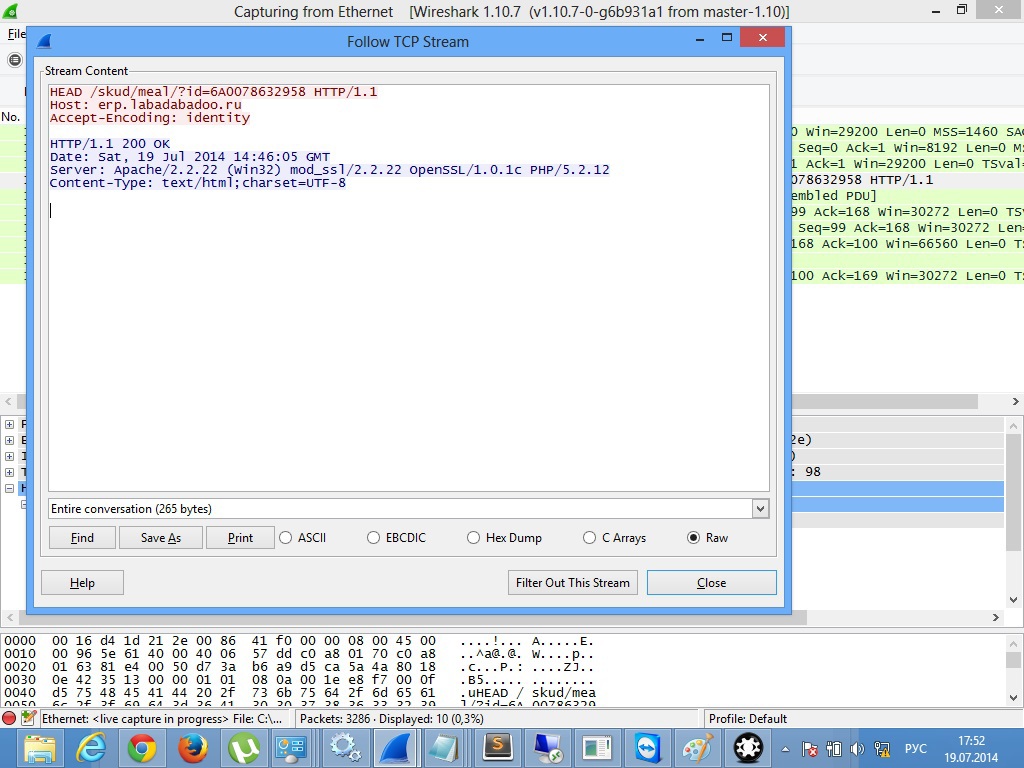1024x768 pixels.
Task: Open capture file comments icon in status bar
Action: 28,718
